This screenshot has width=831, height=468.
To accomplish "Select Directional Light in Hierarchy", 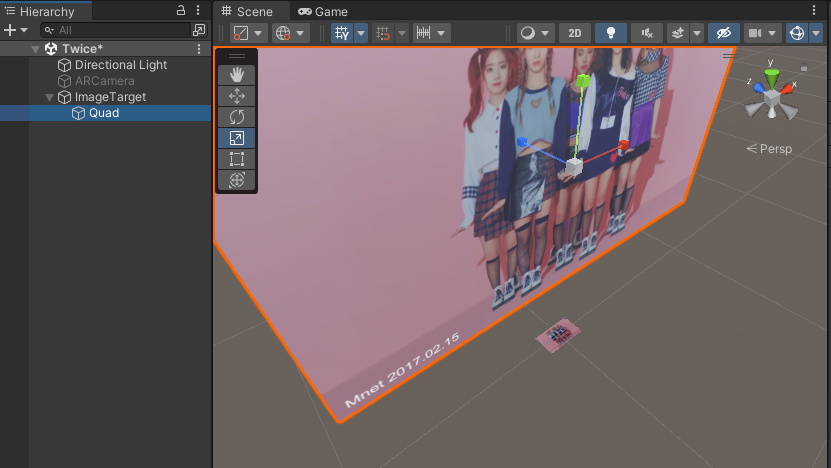I will coord(121,65).
